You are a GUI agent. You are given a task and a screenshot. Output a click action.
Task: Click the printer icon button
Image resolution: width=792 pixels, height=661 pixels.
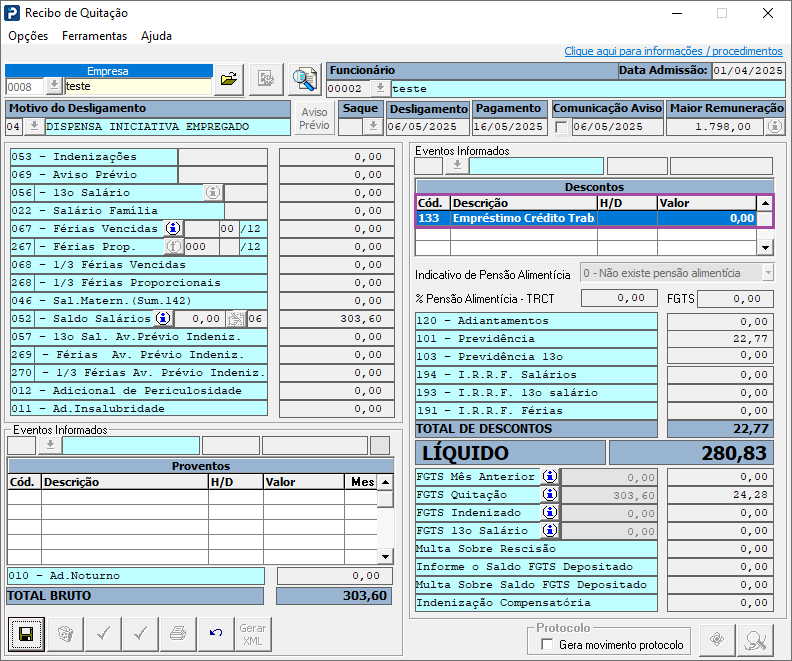(x=178, y=634)
